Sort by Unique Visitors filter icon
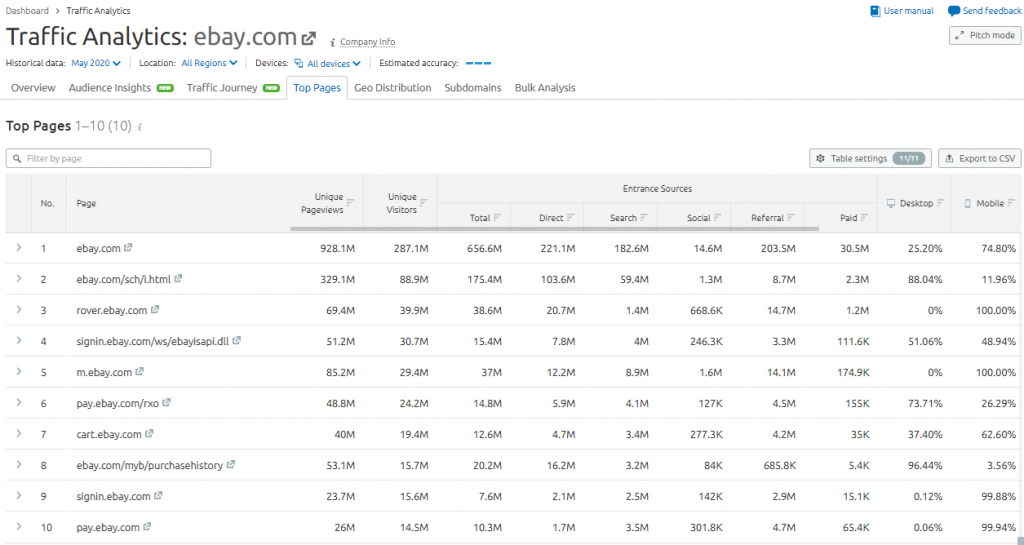The width and height of the screenshot is (1024, 545). pos(424,202)
